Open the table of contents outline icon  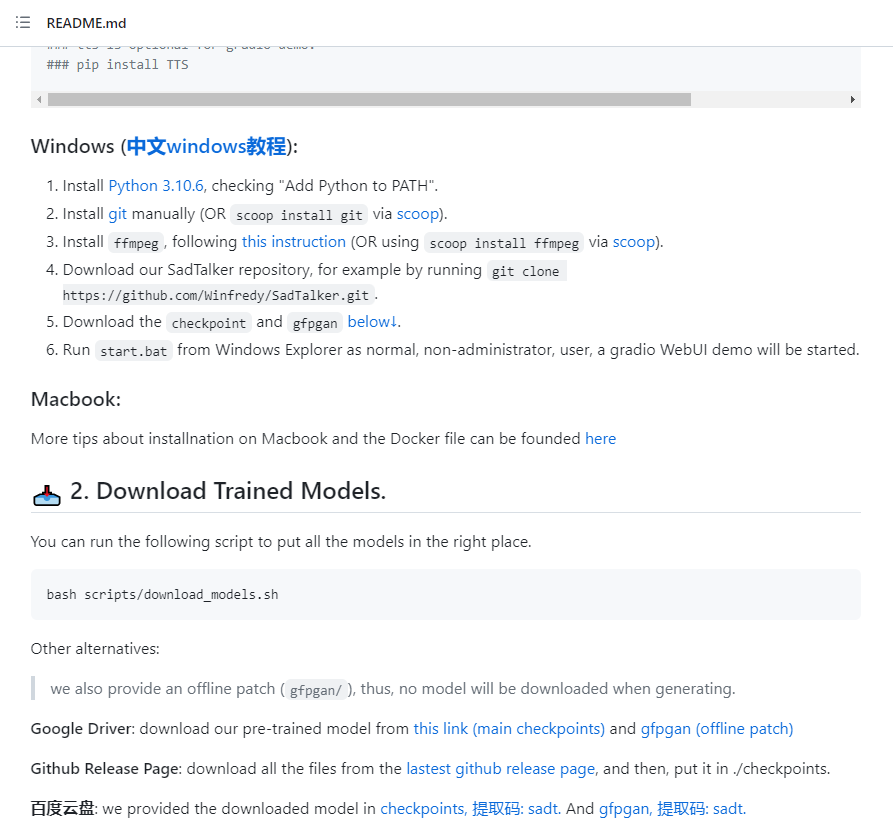pos(23,22)
